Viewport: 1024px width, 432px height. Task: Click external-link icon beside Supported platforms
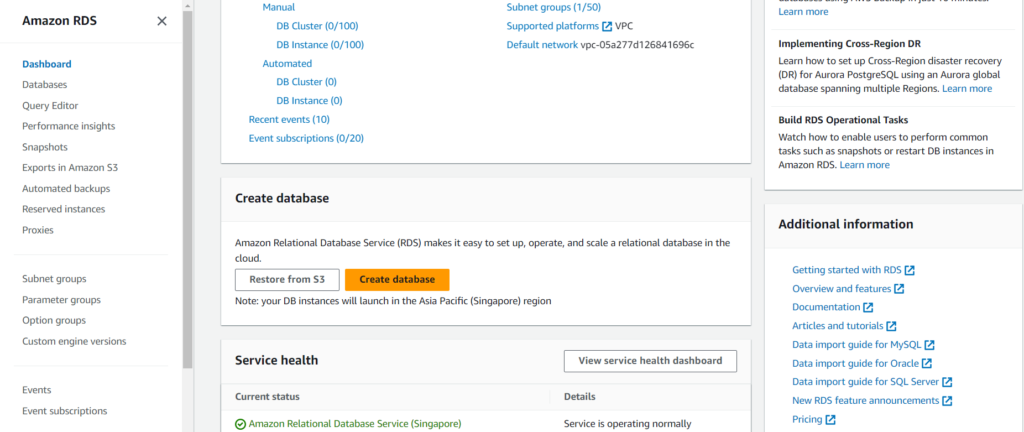(x=607, y=26)
